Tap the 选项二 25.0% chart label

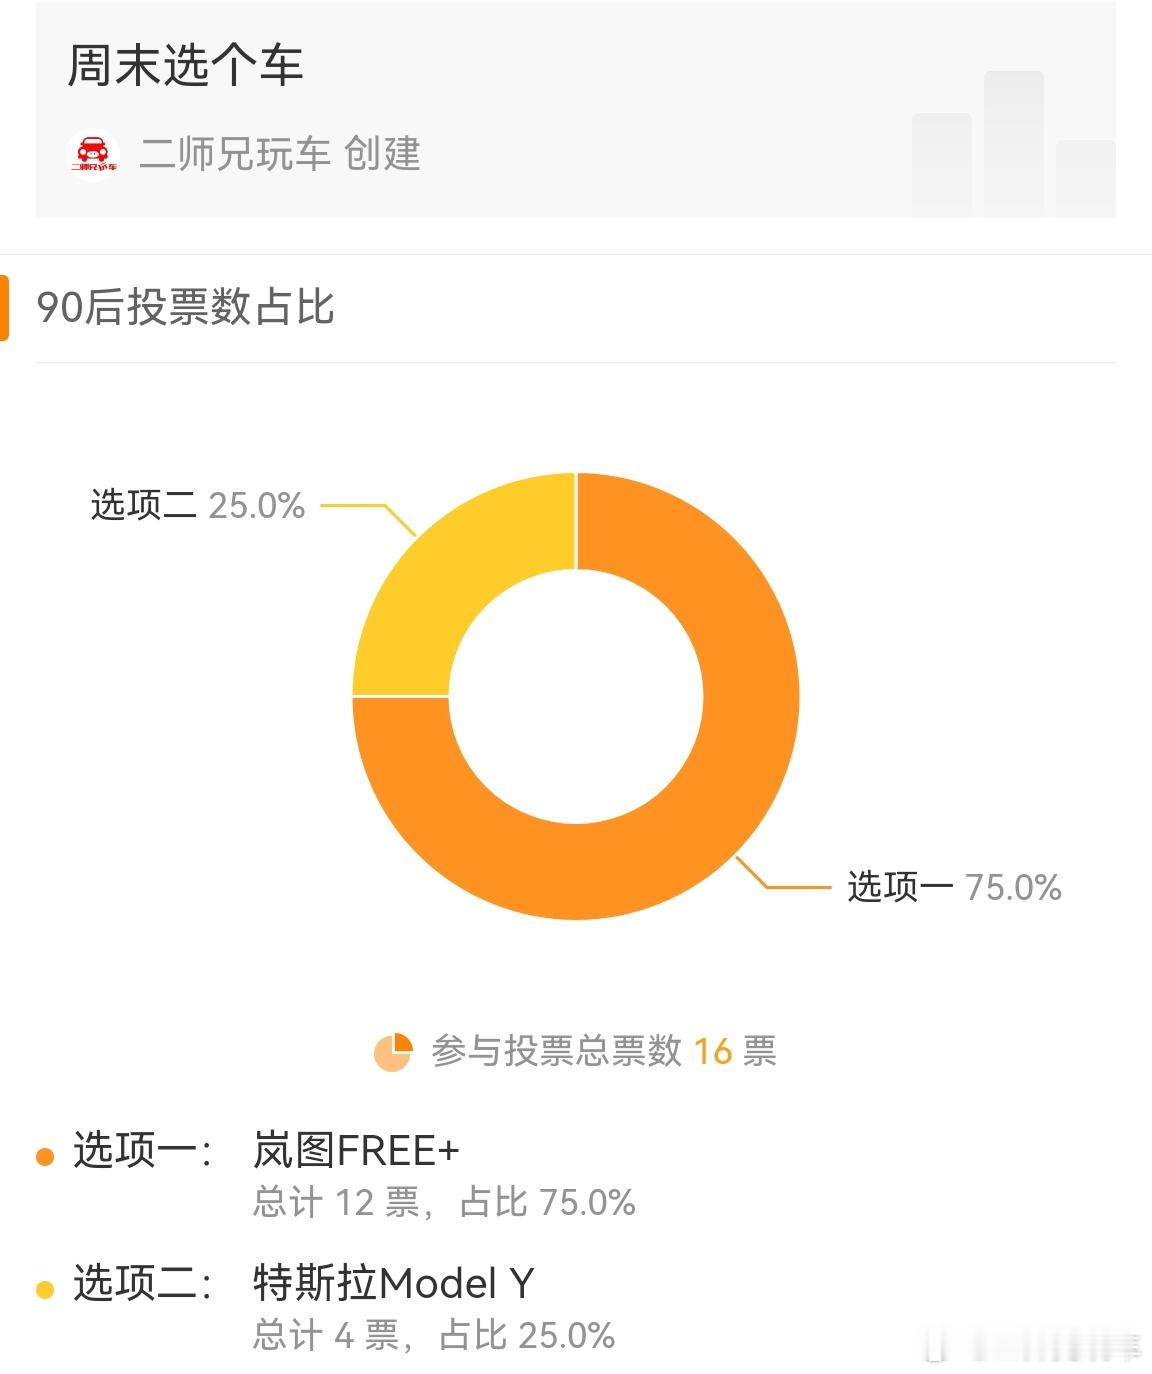point(198,505)
